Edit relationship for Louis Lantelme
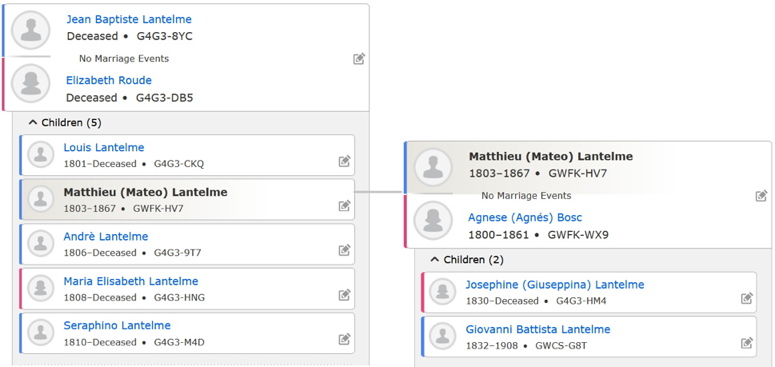The width and height of the screenshot is (775, 367). tap(344, 161)
